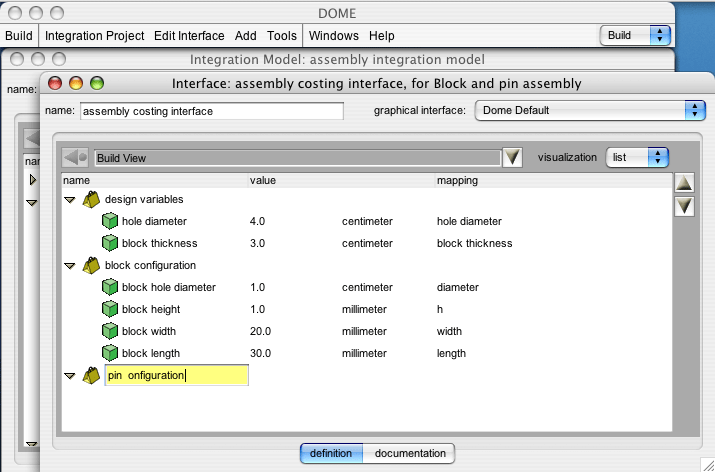Move selected item down with the down-arrow button
The height and width of the screenshot is (472, 715).
(684, 207)
